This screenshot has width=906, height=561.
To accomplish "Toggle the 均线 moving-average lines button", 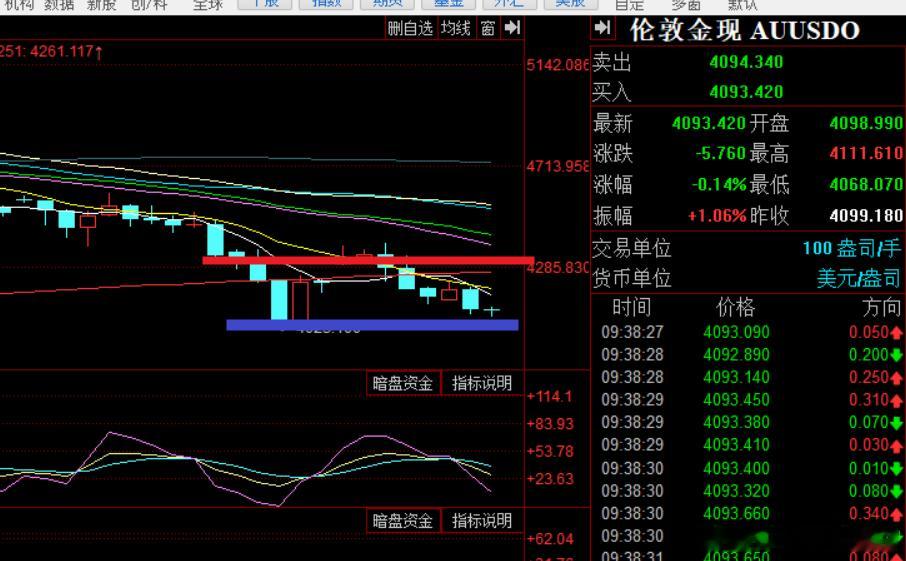I will pyautogui.click(x=455, y=28).
